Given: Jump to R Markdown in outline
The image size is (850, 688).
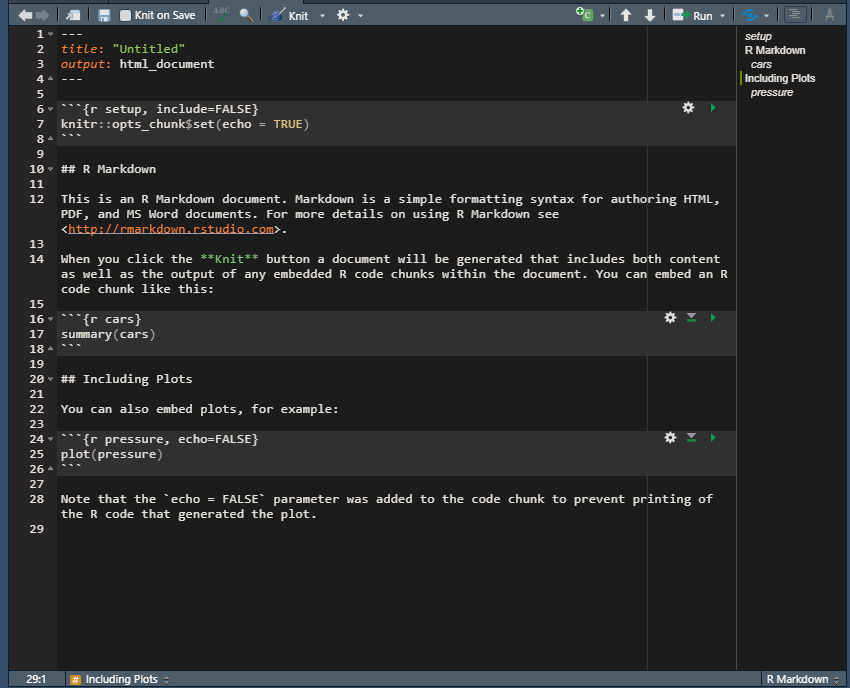Looking at the screenshot, I should [775, 50].
